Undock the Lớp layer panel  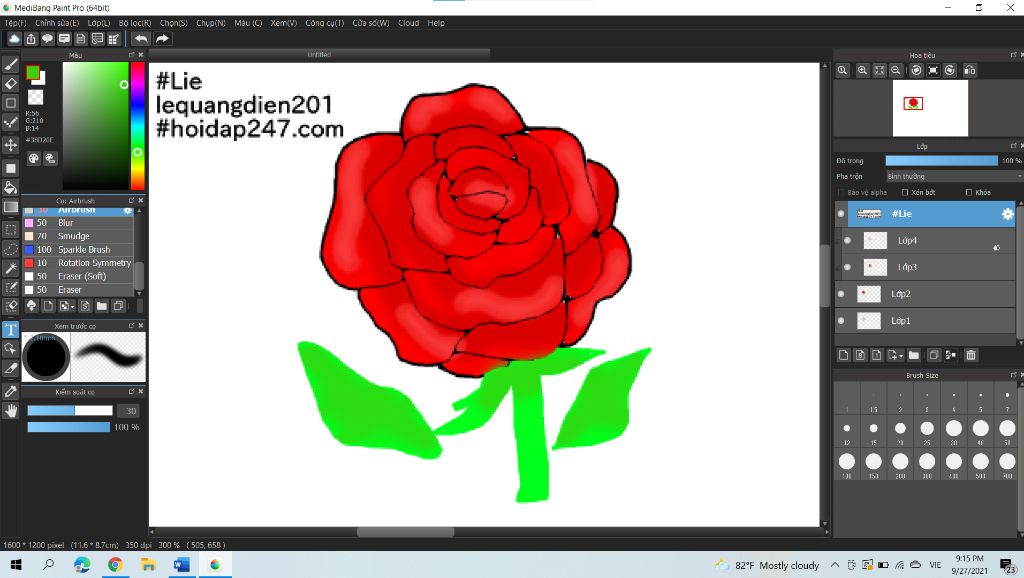(x=1014, y=146)
